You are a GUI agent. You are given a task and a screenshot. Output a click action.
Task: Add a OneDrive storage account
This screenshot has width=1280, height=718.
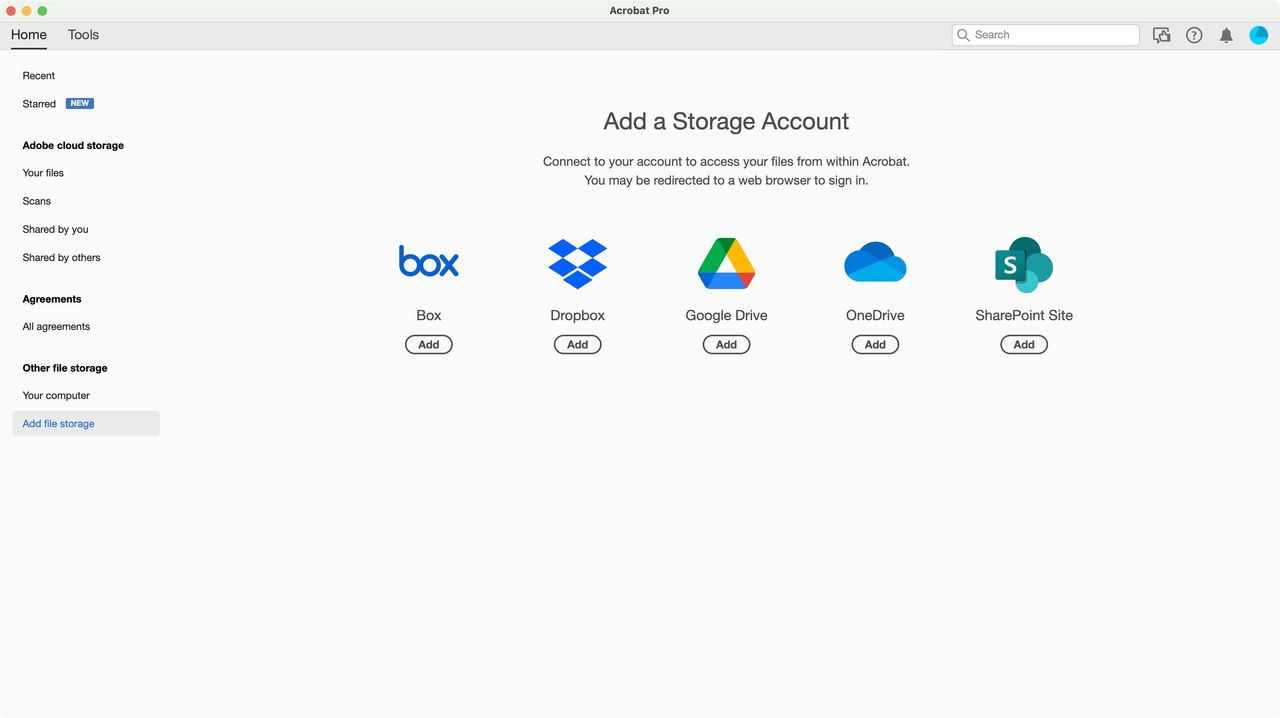tap(875, 344)
